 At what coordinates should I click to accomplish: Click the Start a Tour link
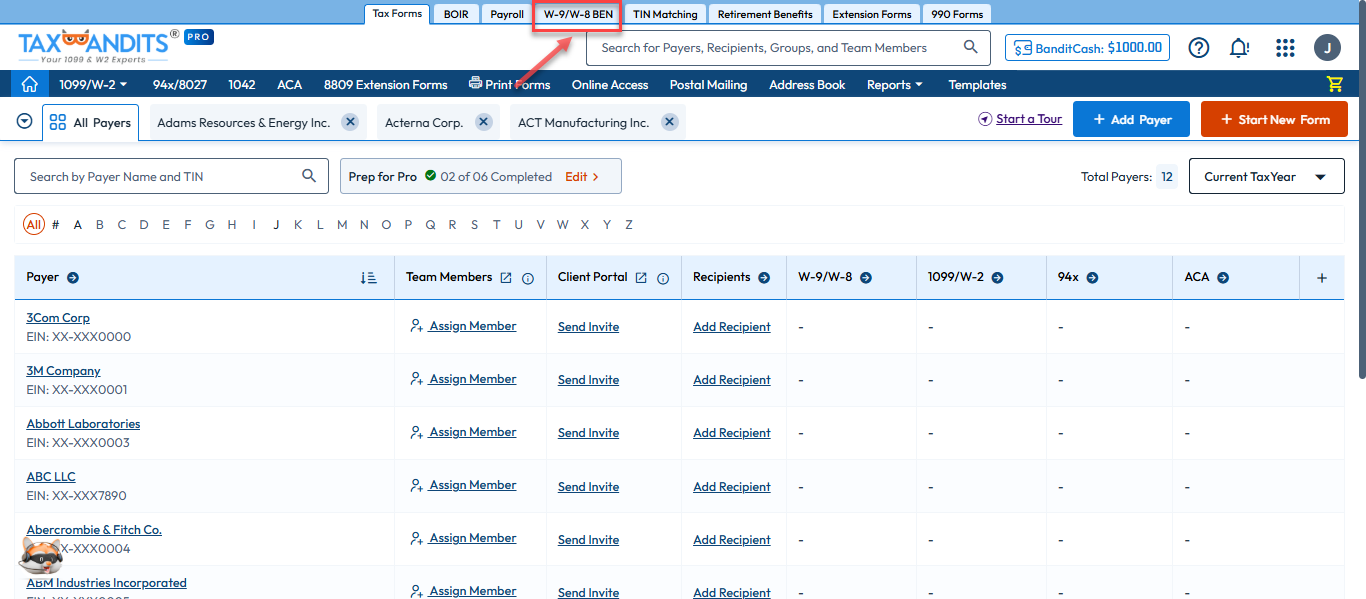tap(1020, 119)
